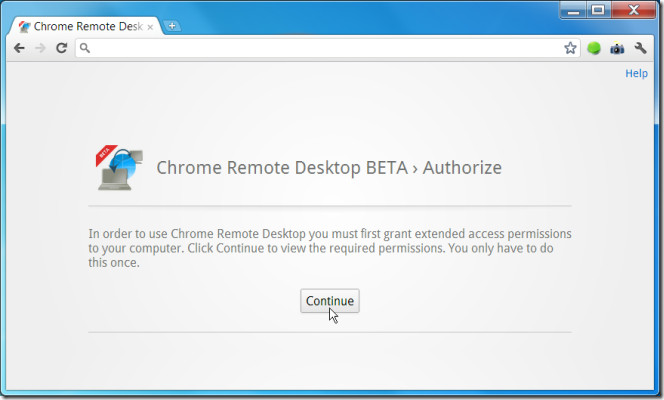
Task: Close the Chrome Remote Desktop tab
Action: click(150, 26)
